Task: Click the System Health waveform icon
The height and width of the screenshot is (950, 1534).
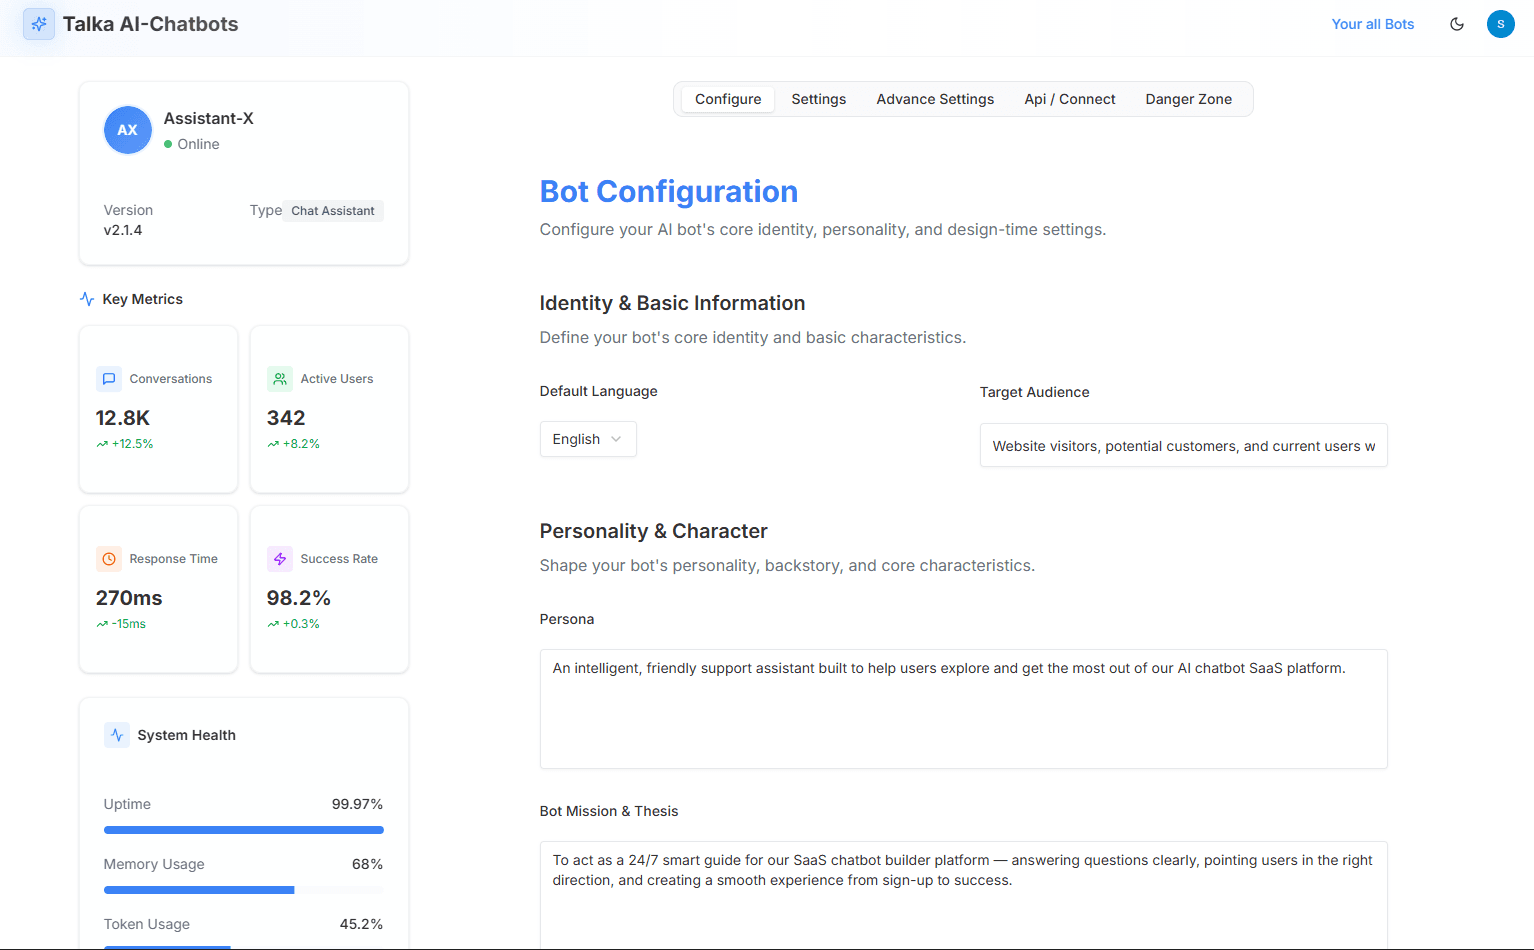Action: [x=117, y=734]
